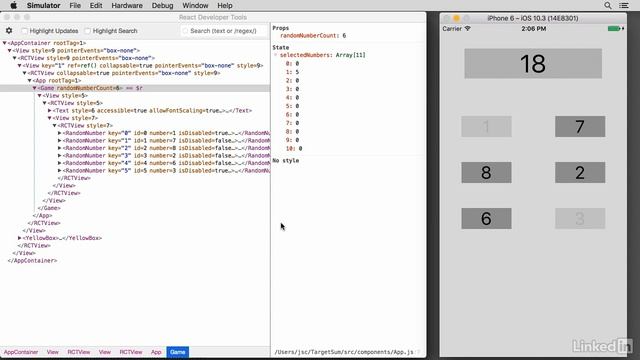Select the closing </Game> tag row
Viewport: 640px width, 360px height.
coord(49,208)
